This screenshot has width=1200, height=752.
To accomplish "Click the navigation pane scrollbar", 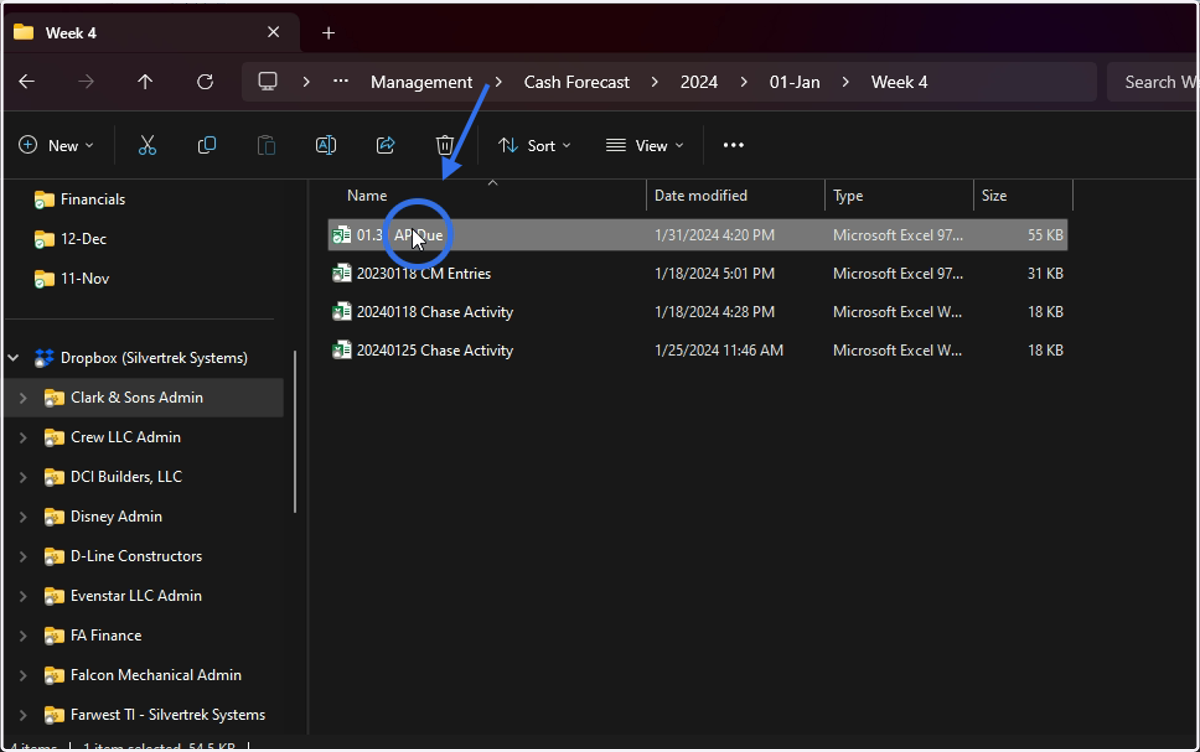I will coord(295,431).
